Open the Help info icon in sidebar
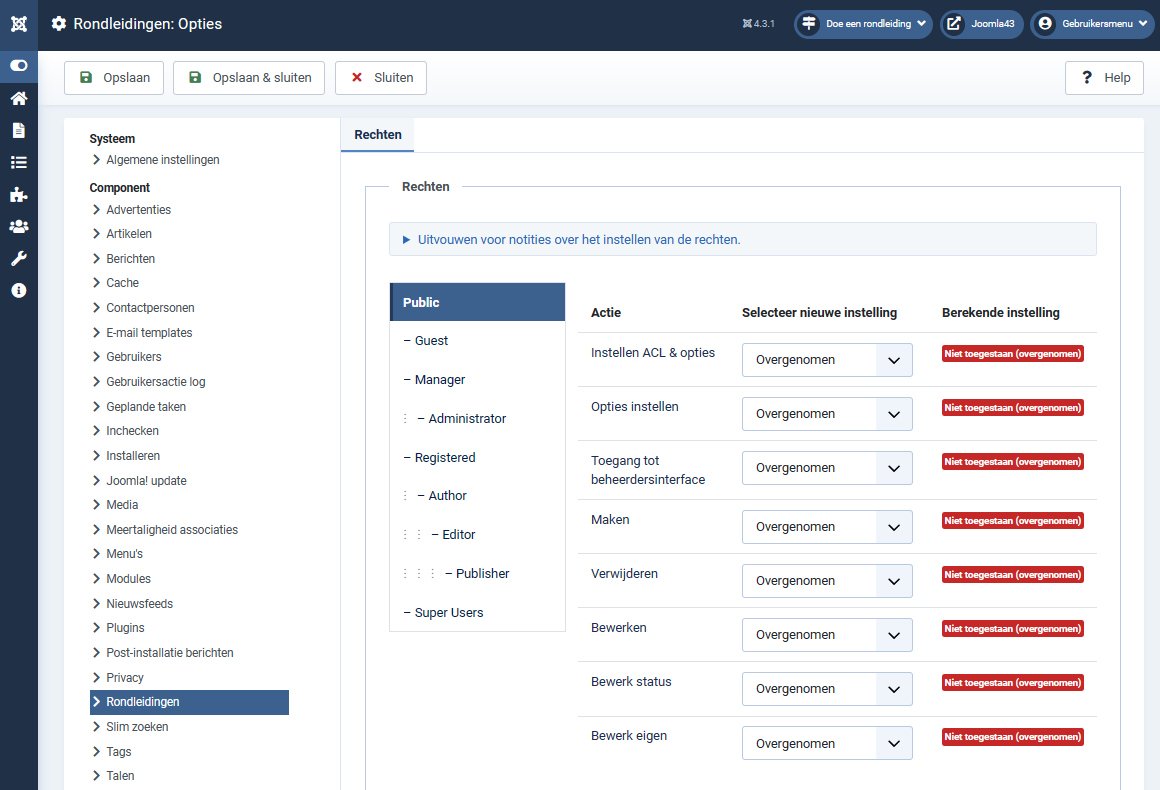 click(19, 290)
